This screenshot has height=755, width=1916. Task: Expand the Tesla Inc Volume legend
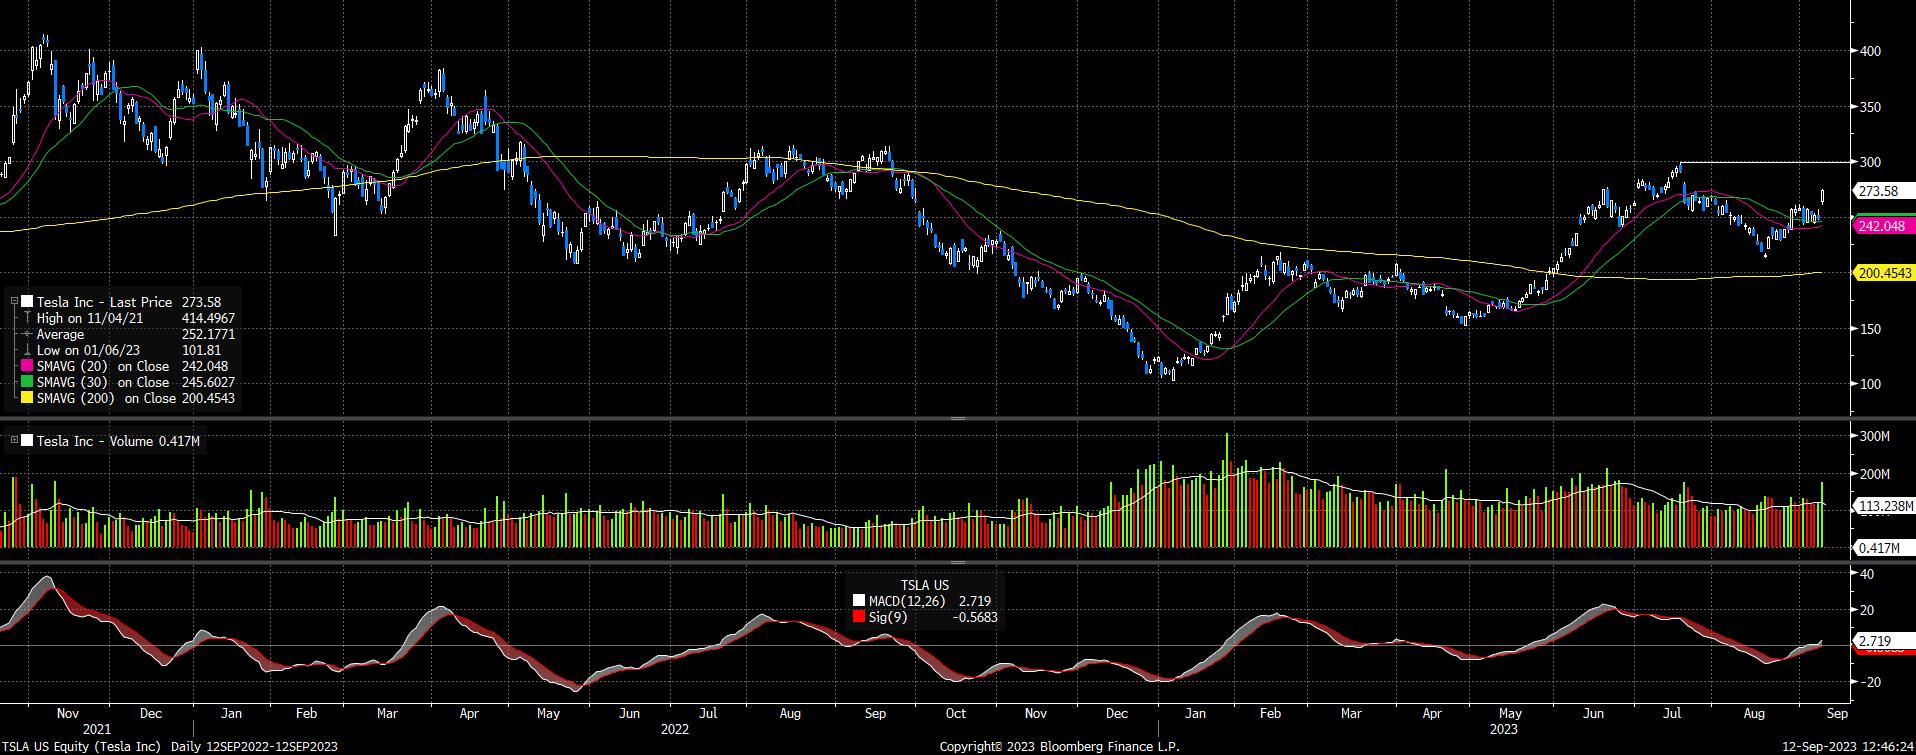[x=14, y=441]
